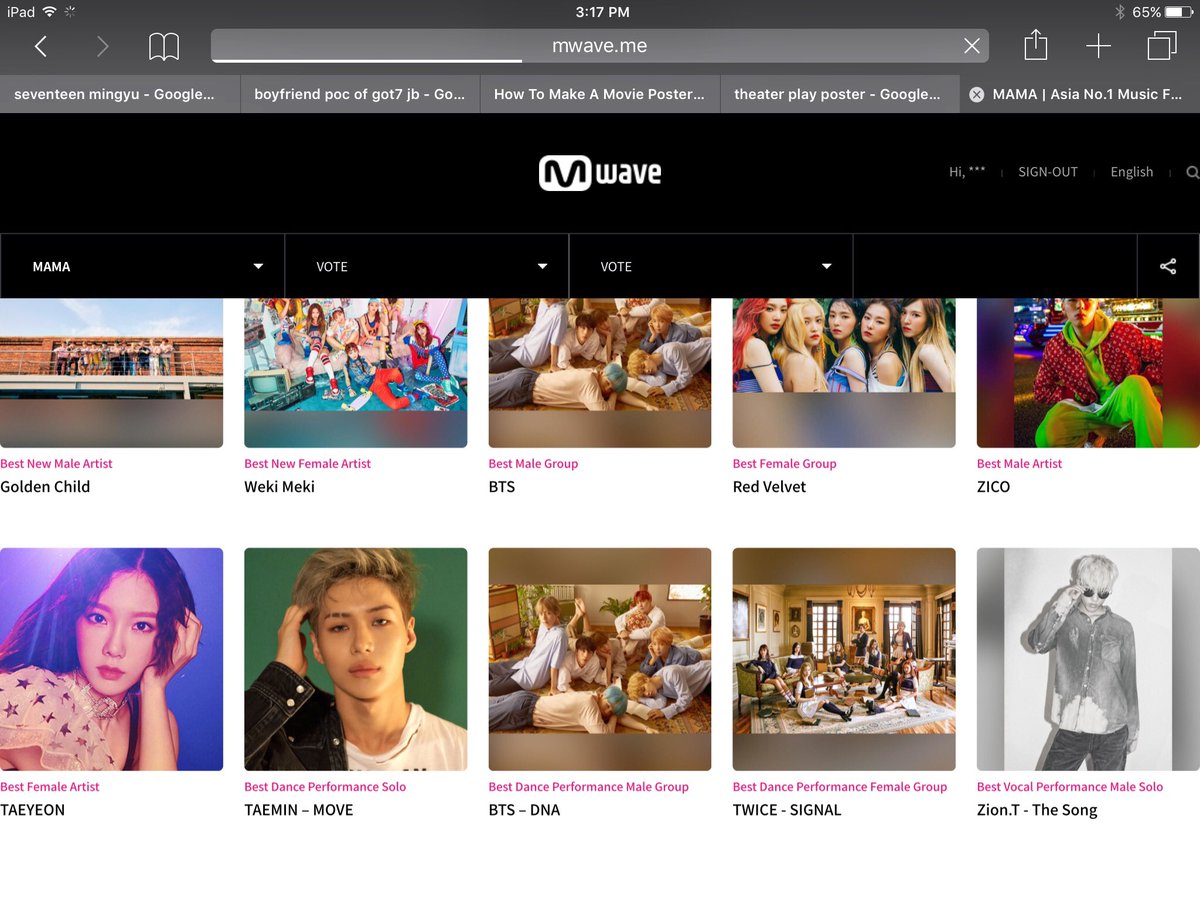Click the Hi, *** account greeting
1200x900 pixels.
[967, 172]
